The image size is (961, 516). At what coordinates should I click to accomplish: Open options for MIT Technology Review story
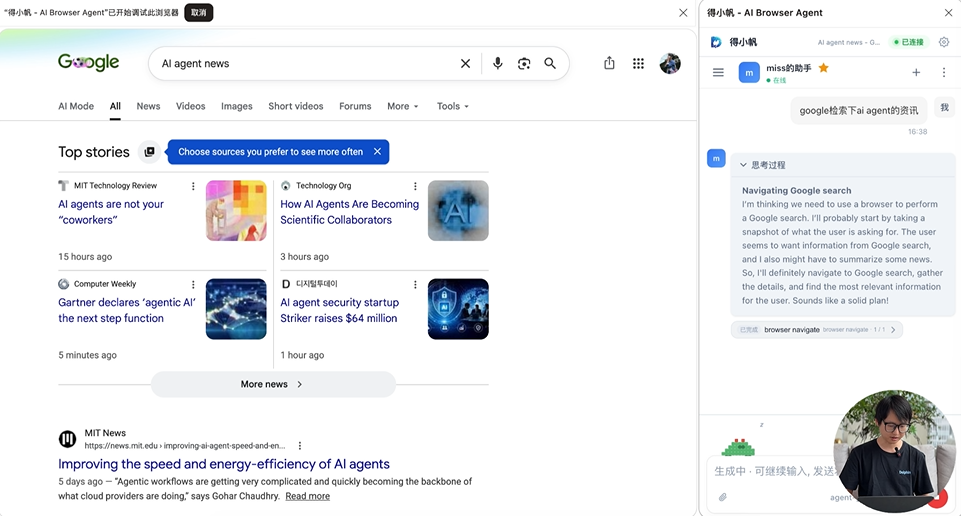193,186
